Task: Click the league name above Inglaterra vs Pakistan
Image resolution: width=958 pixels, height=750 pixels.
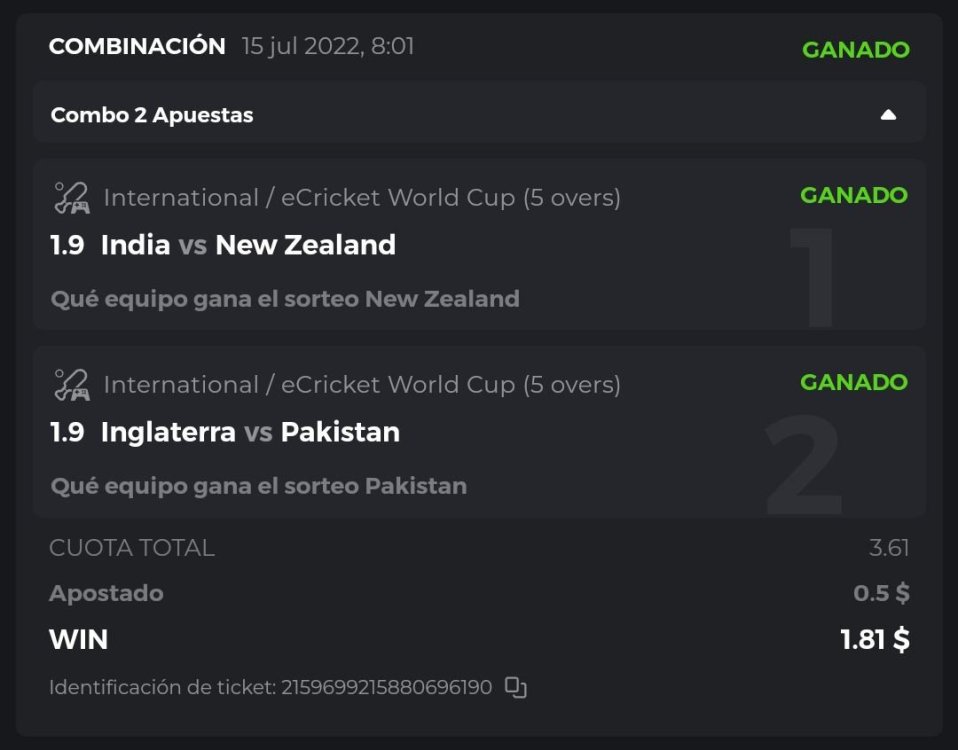Action: (362, 385)
